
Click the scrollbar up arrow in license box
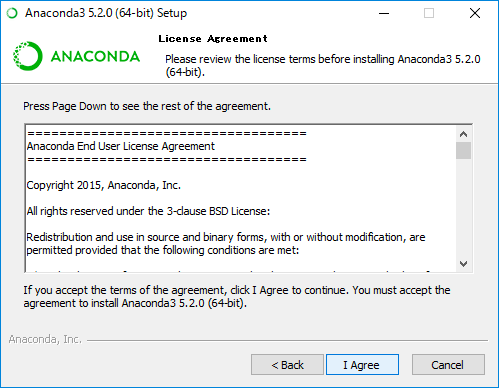(x=463, y=134)
